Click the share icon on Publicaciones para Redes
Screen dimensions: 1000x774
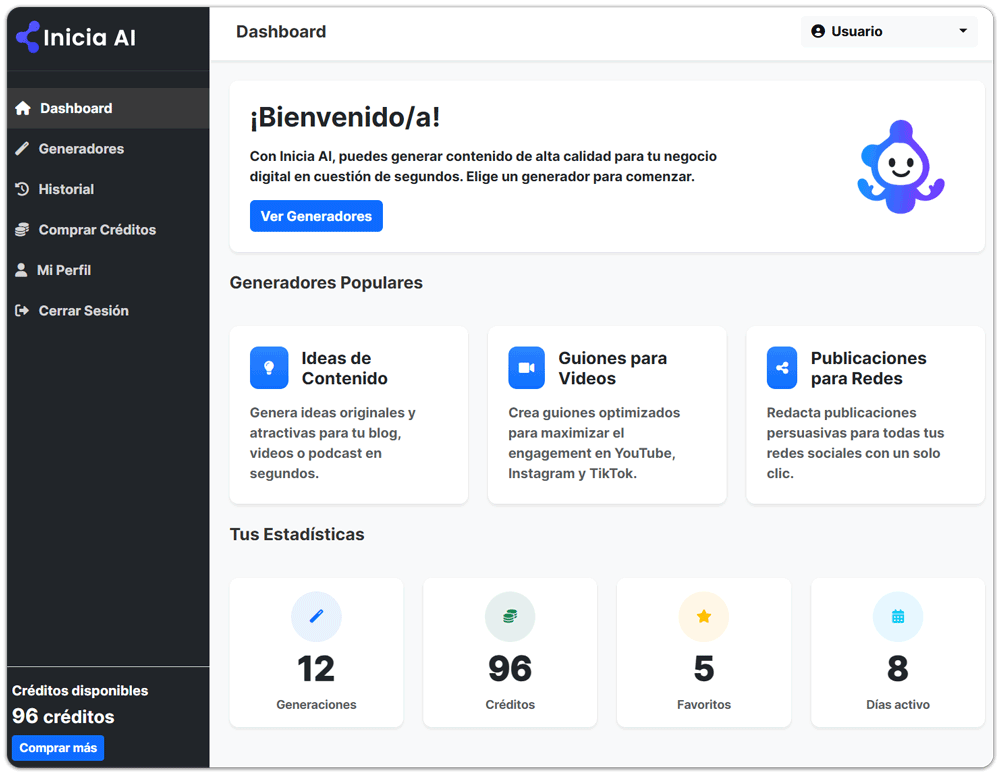click(782, 367)
